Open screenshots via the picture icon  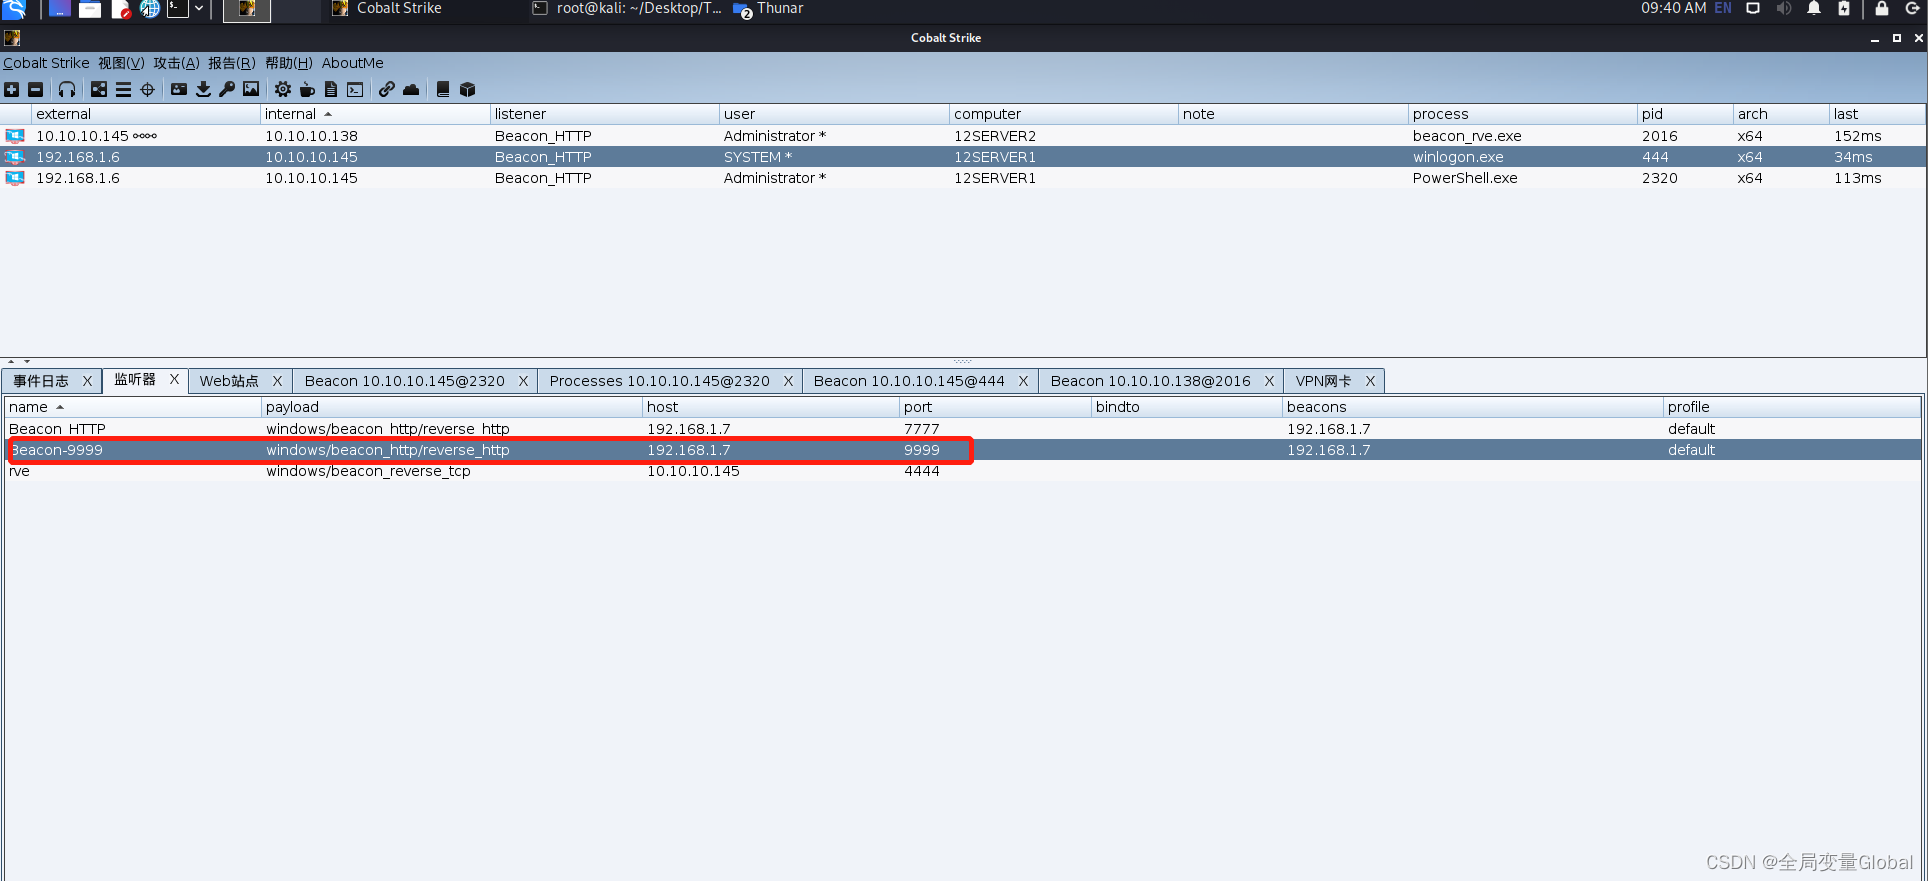(251, 90)
